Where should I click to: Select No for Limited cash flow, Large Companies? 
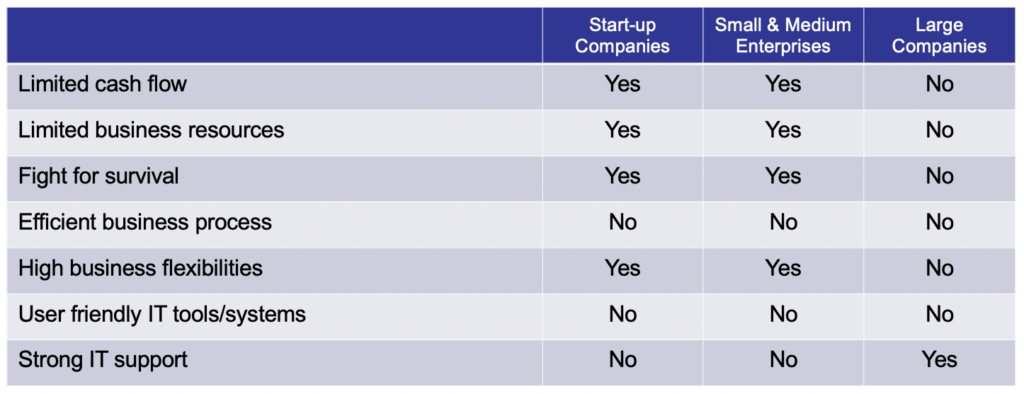tap(940, 84)
